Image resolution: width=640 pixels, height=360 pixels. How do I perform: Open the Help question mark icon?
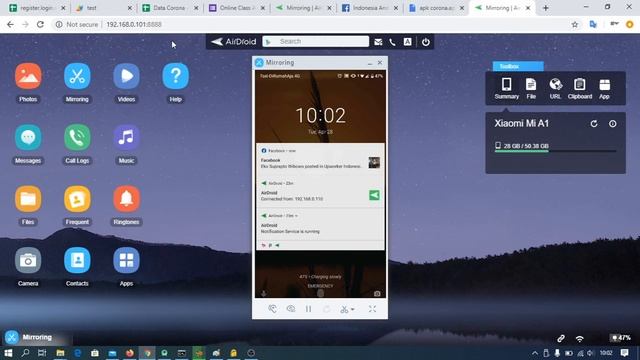click(176, 76)
